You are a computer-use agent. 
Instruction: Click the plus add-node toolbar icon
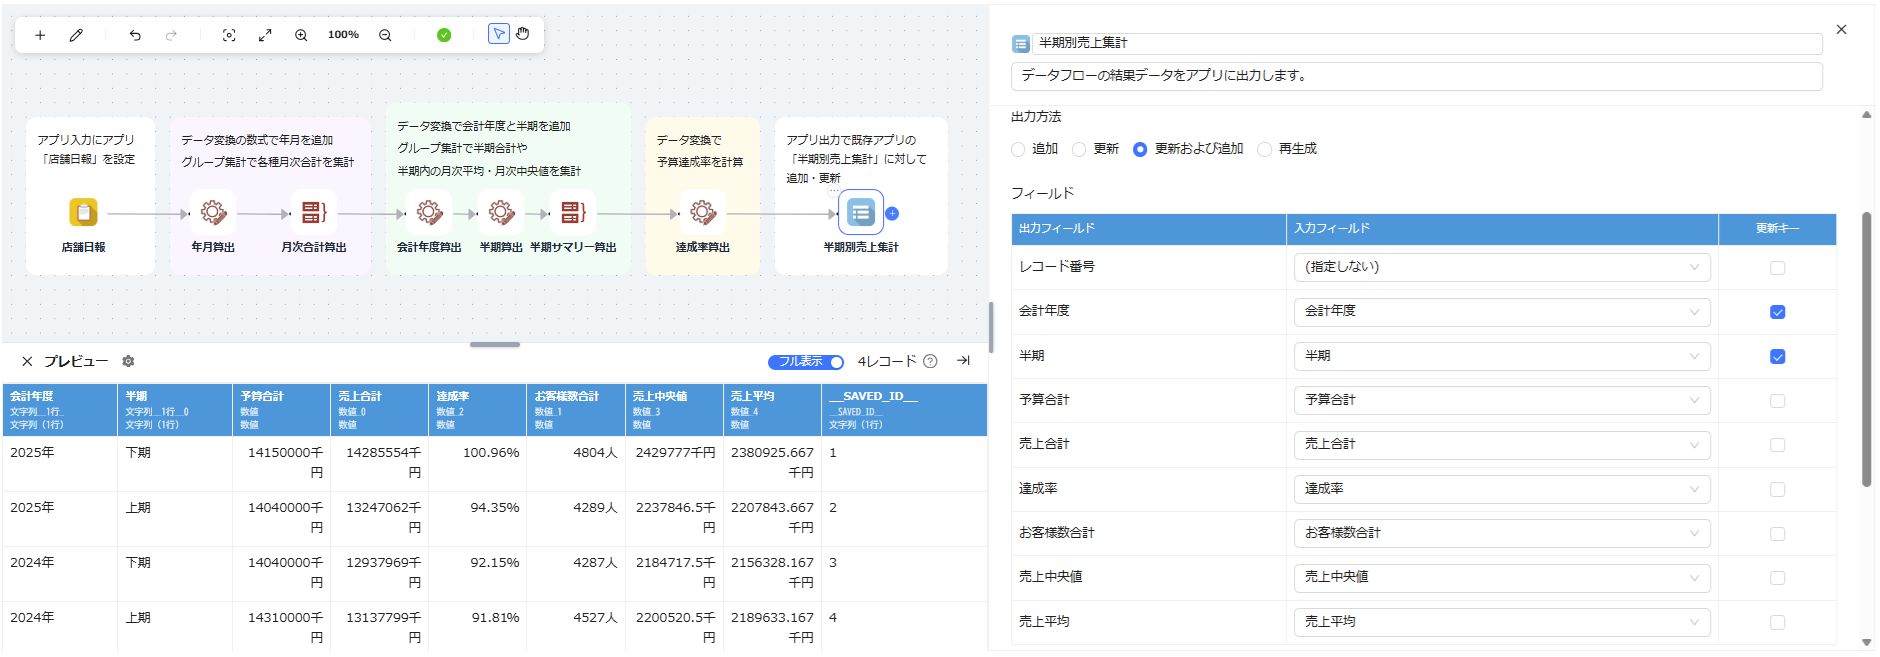coord(40,35)
